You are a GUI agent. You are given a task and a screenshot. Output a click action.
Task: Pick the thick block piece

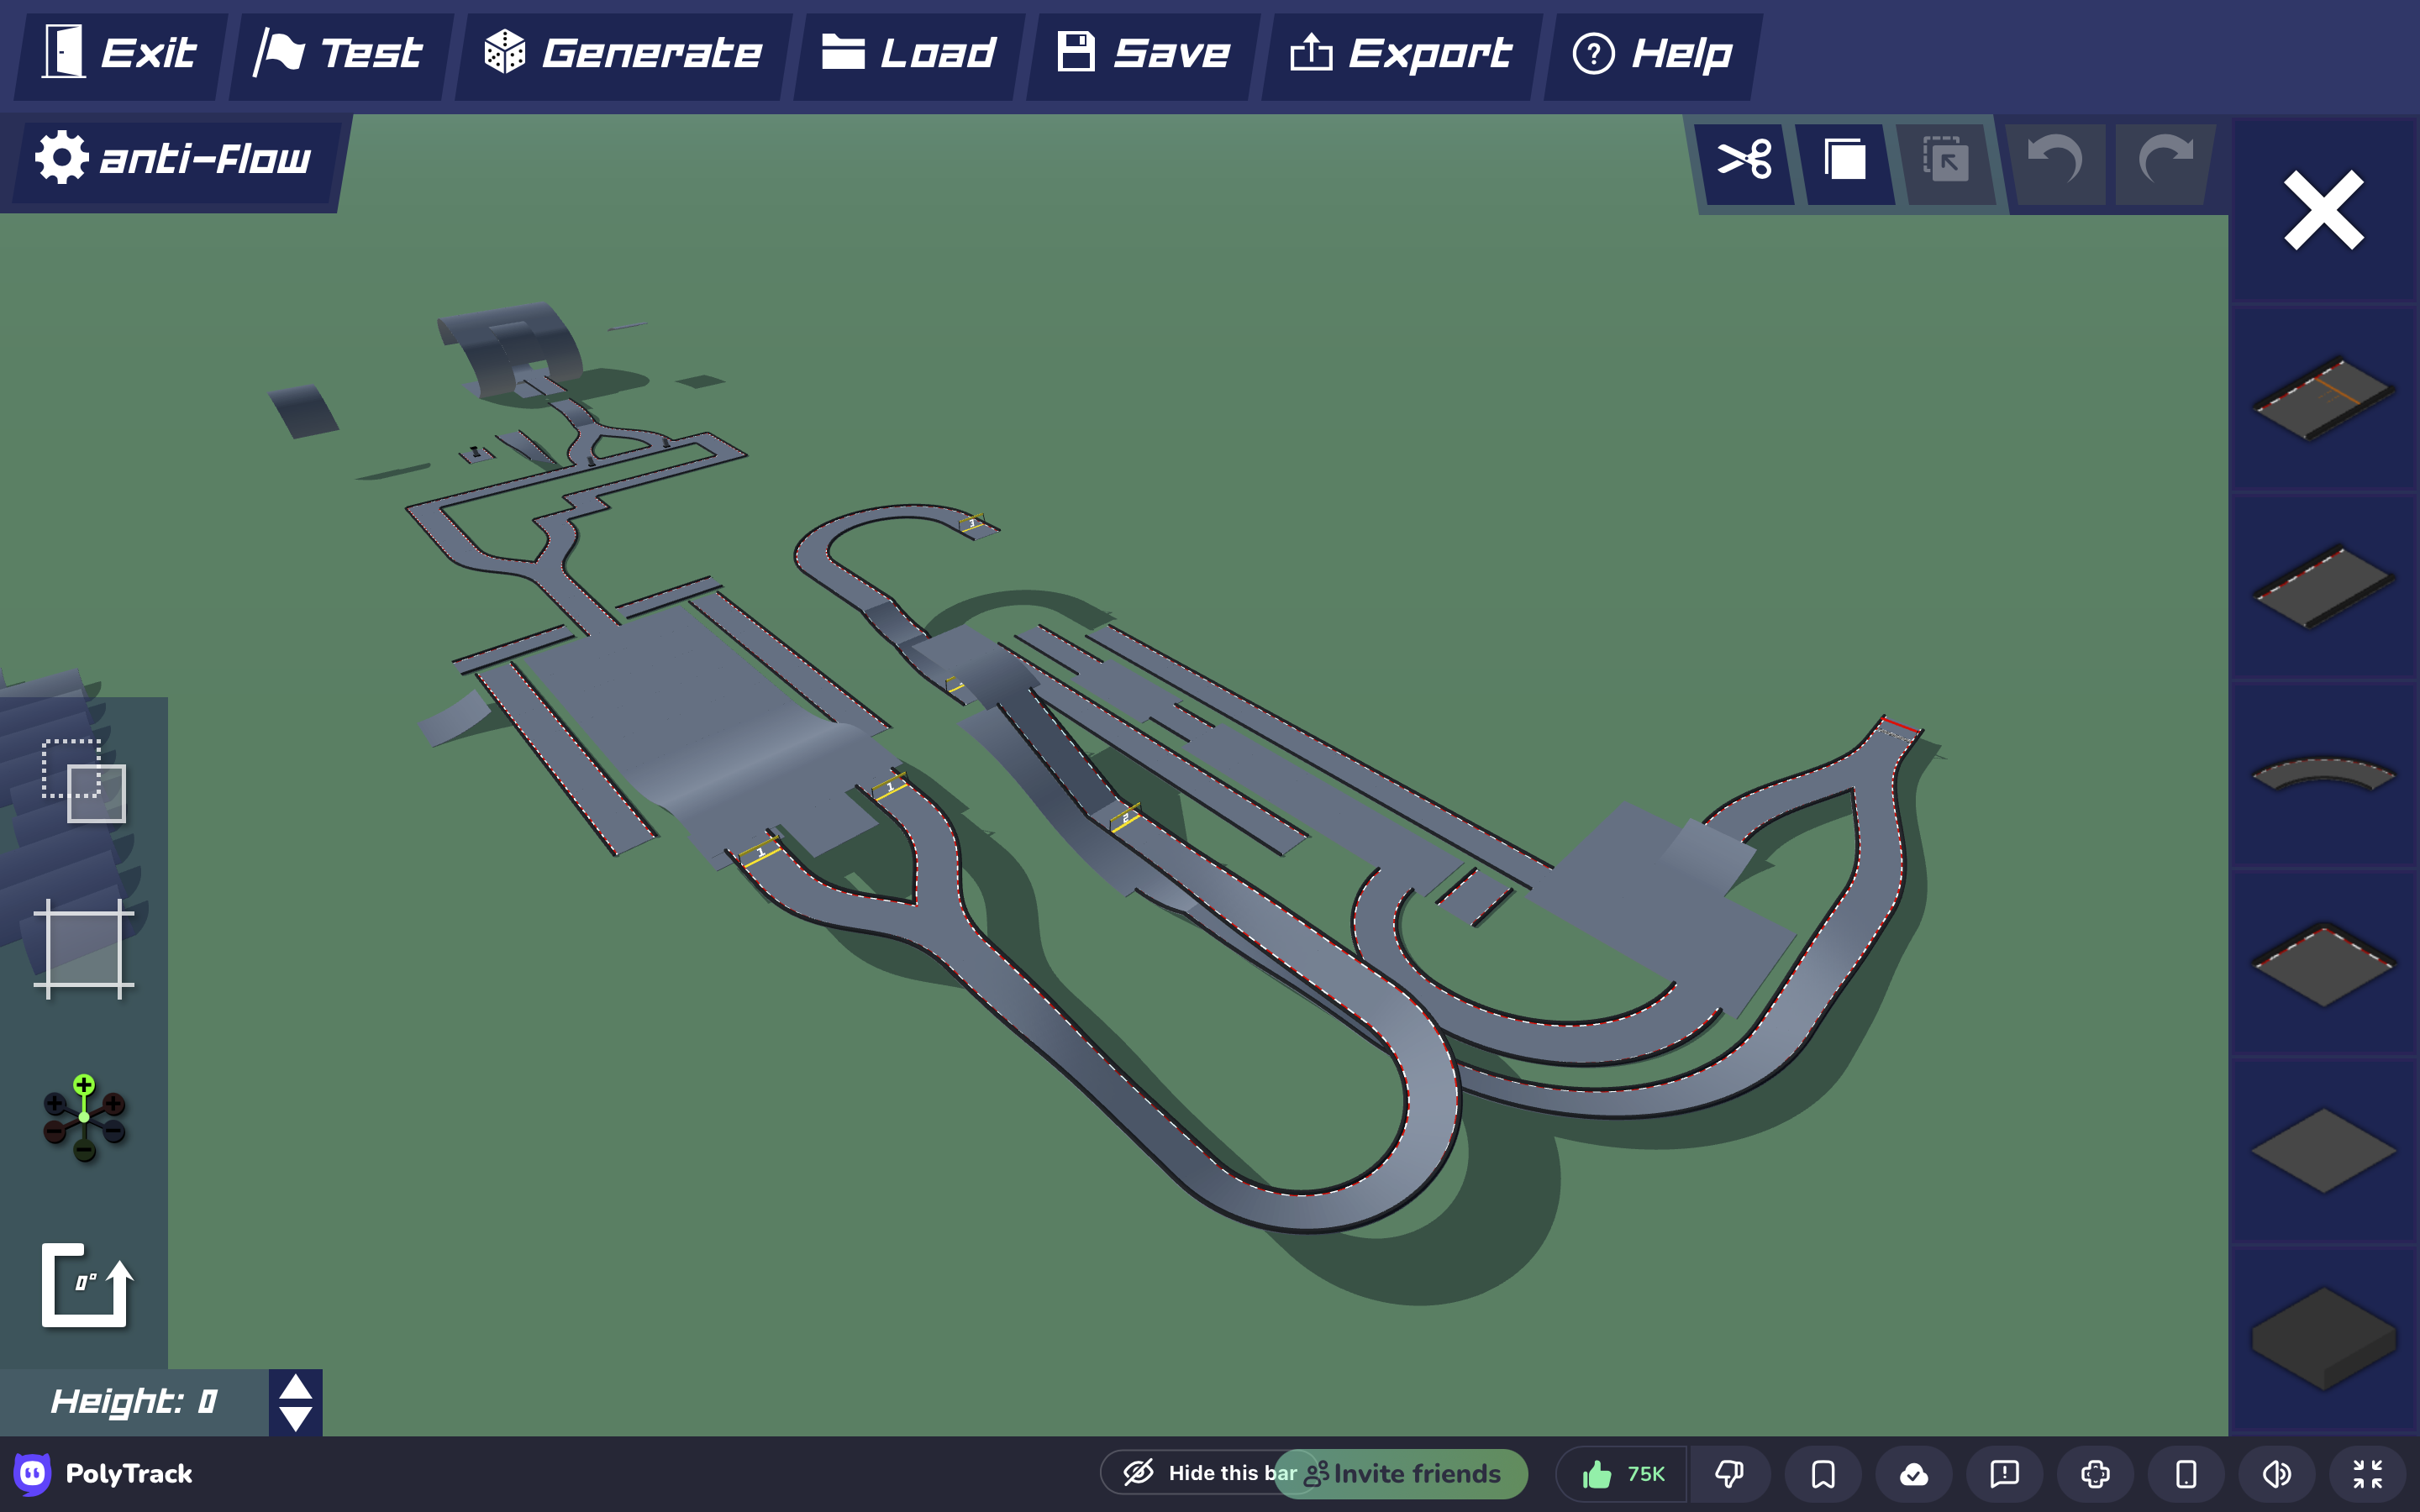(x=2324, y=1338)
